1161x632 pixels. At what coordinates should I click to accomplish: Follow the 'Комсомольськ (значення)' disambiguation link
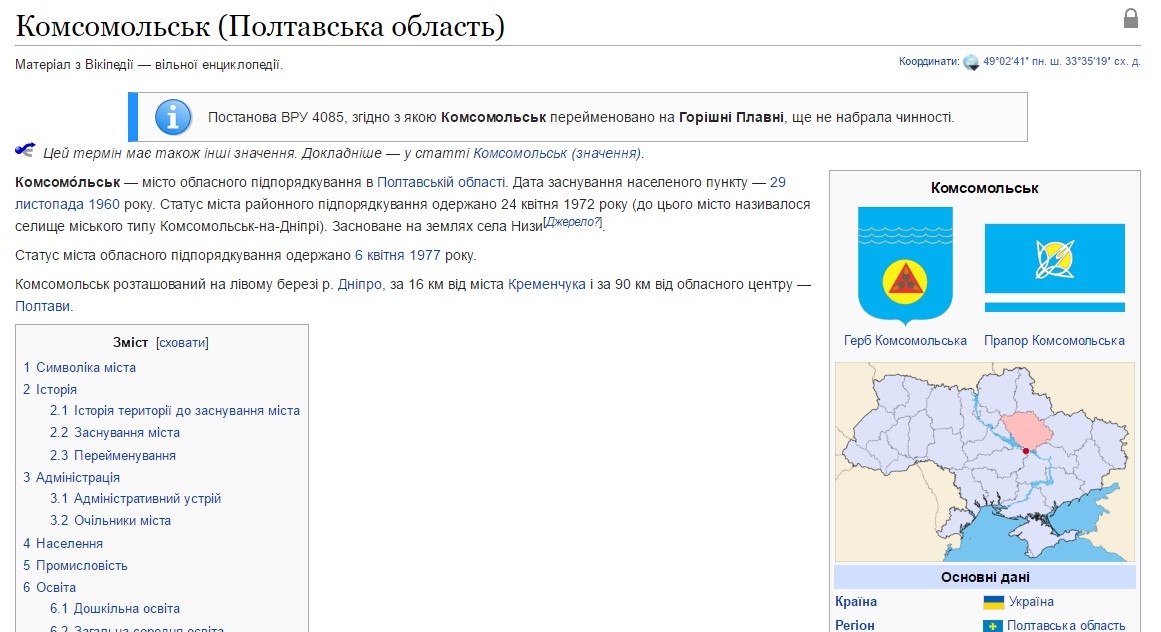click(x=557, y=153)
